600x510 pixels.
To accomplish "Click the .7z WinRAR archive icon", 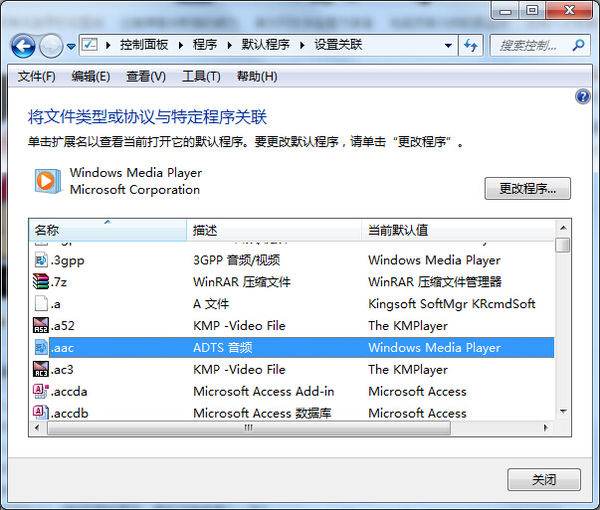I will pyautogui.click(x=41, y=282).
